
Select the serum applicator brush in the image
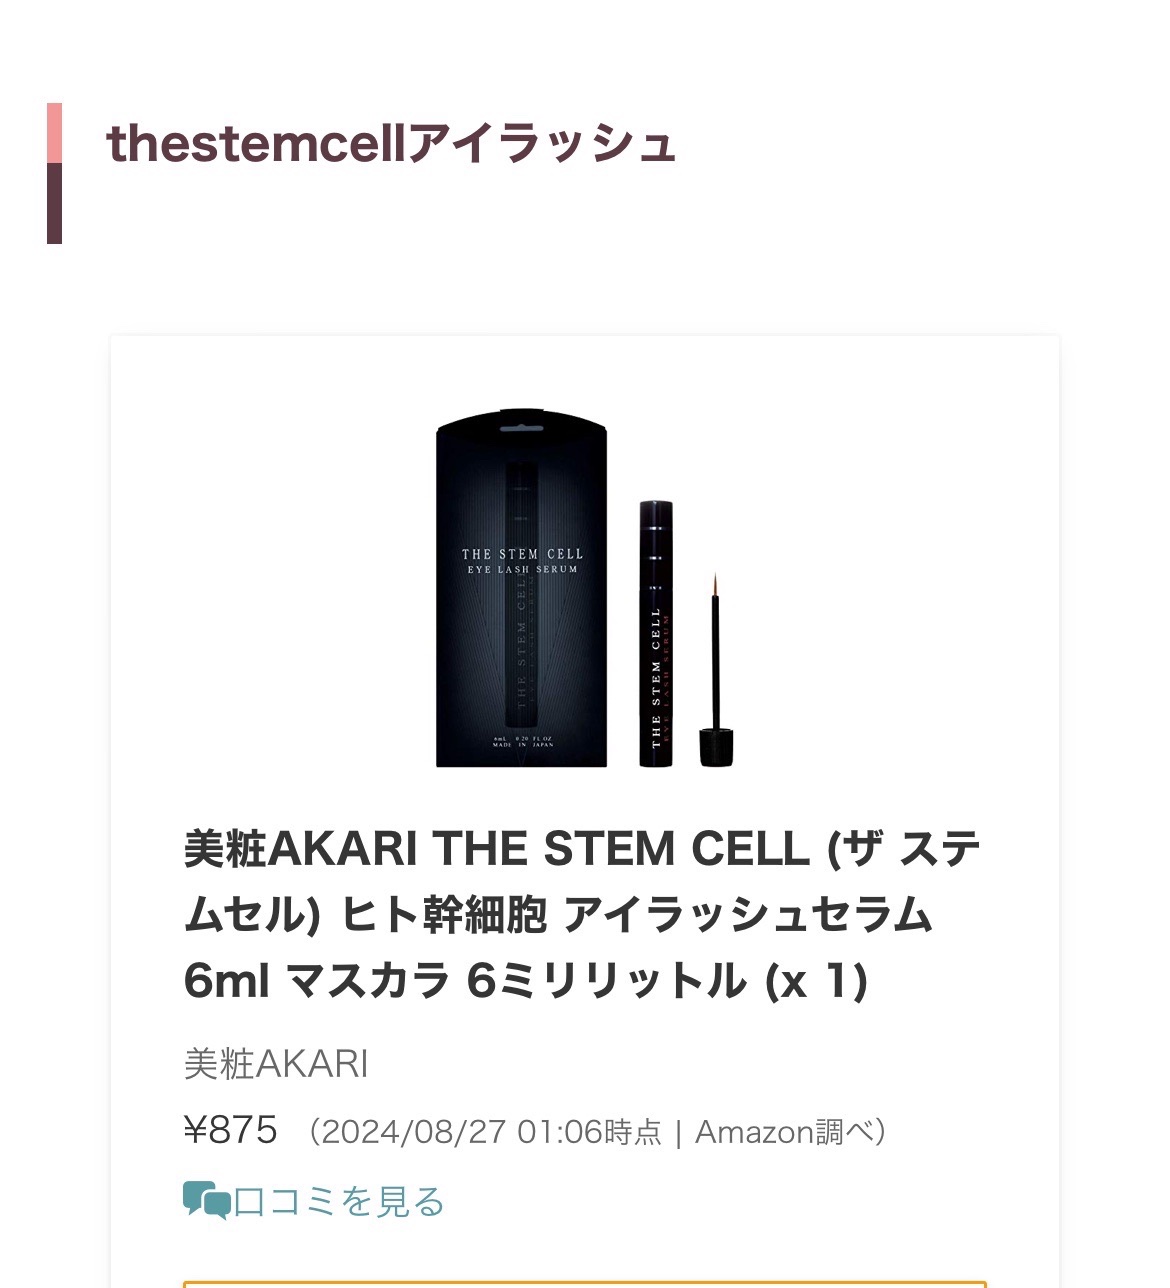click(x=715, y=650)
